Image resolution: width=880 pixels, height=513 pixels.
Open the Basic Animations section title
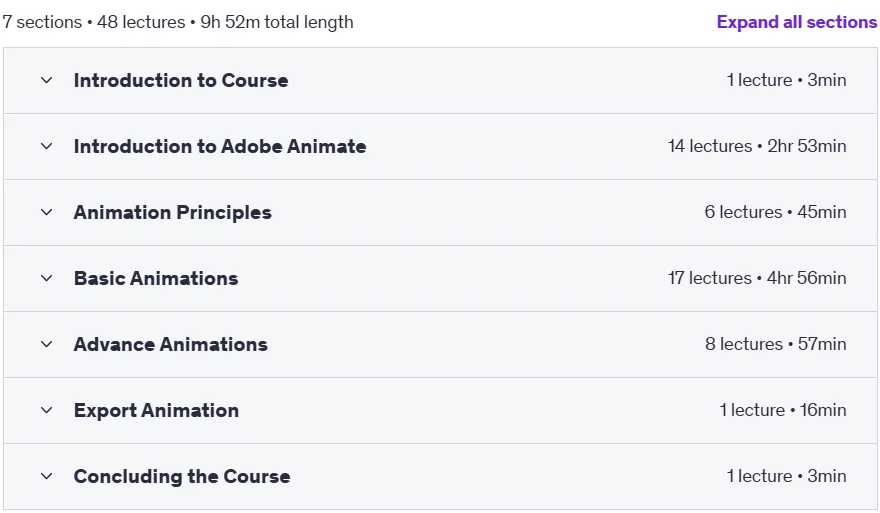pos(156,278)
